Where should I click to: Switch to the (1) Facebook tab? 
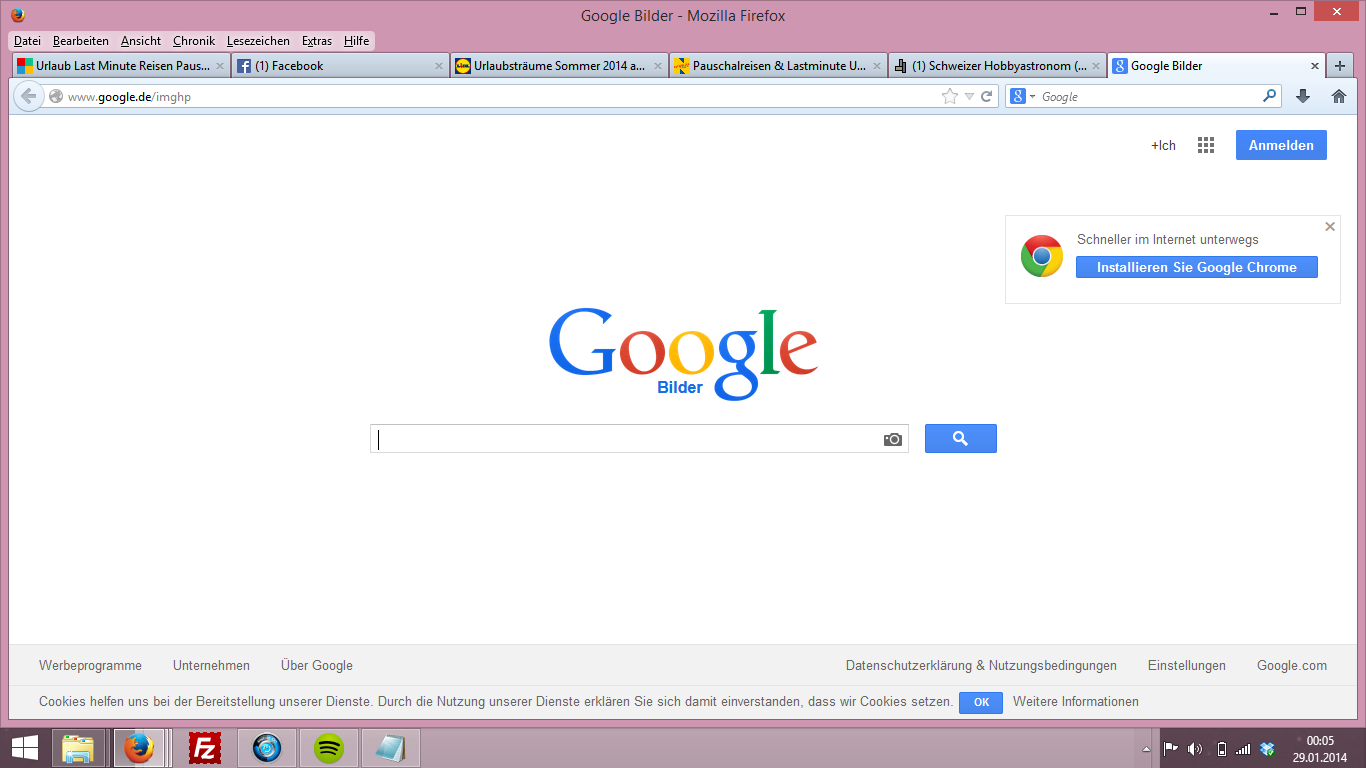pos(340,66)
